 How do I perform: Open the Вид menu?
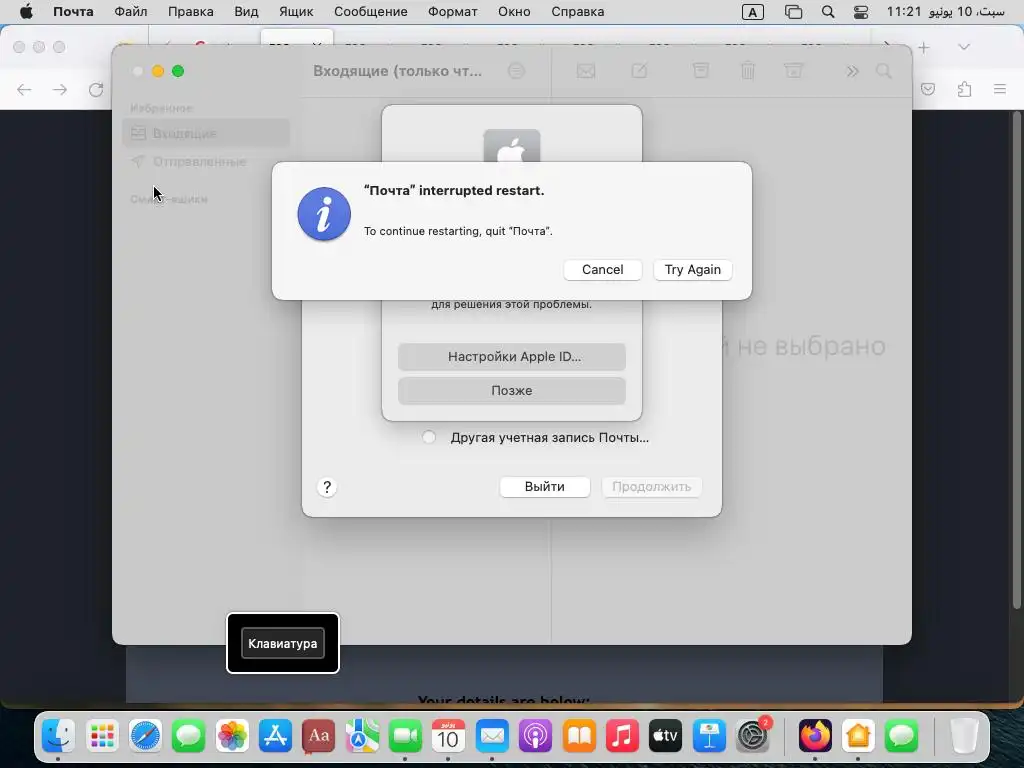click(x=246, y=12)
